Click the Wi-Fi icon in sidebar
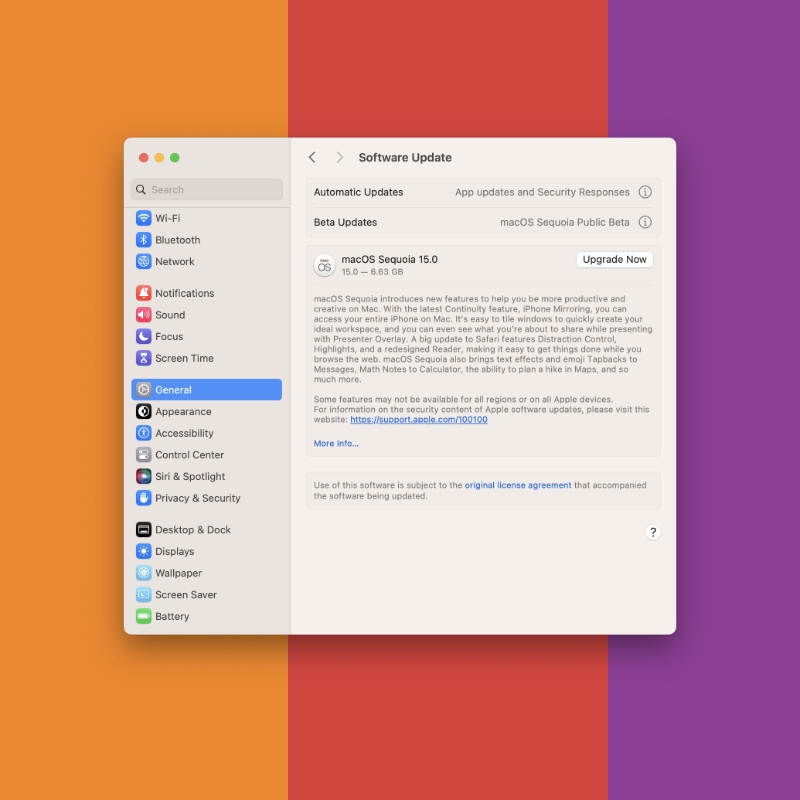 pyautogui.click(x=144, y=218)
